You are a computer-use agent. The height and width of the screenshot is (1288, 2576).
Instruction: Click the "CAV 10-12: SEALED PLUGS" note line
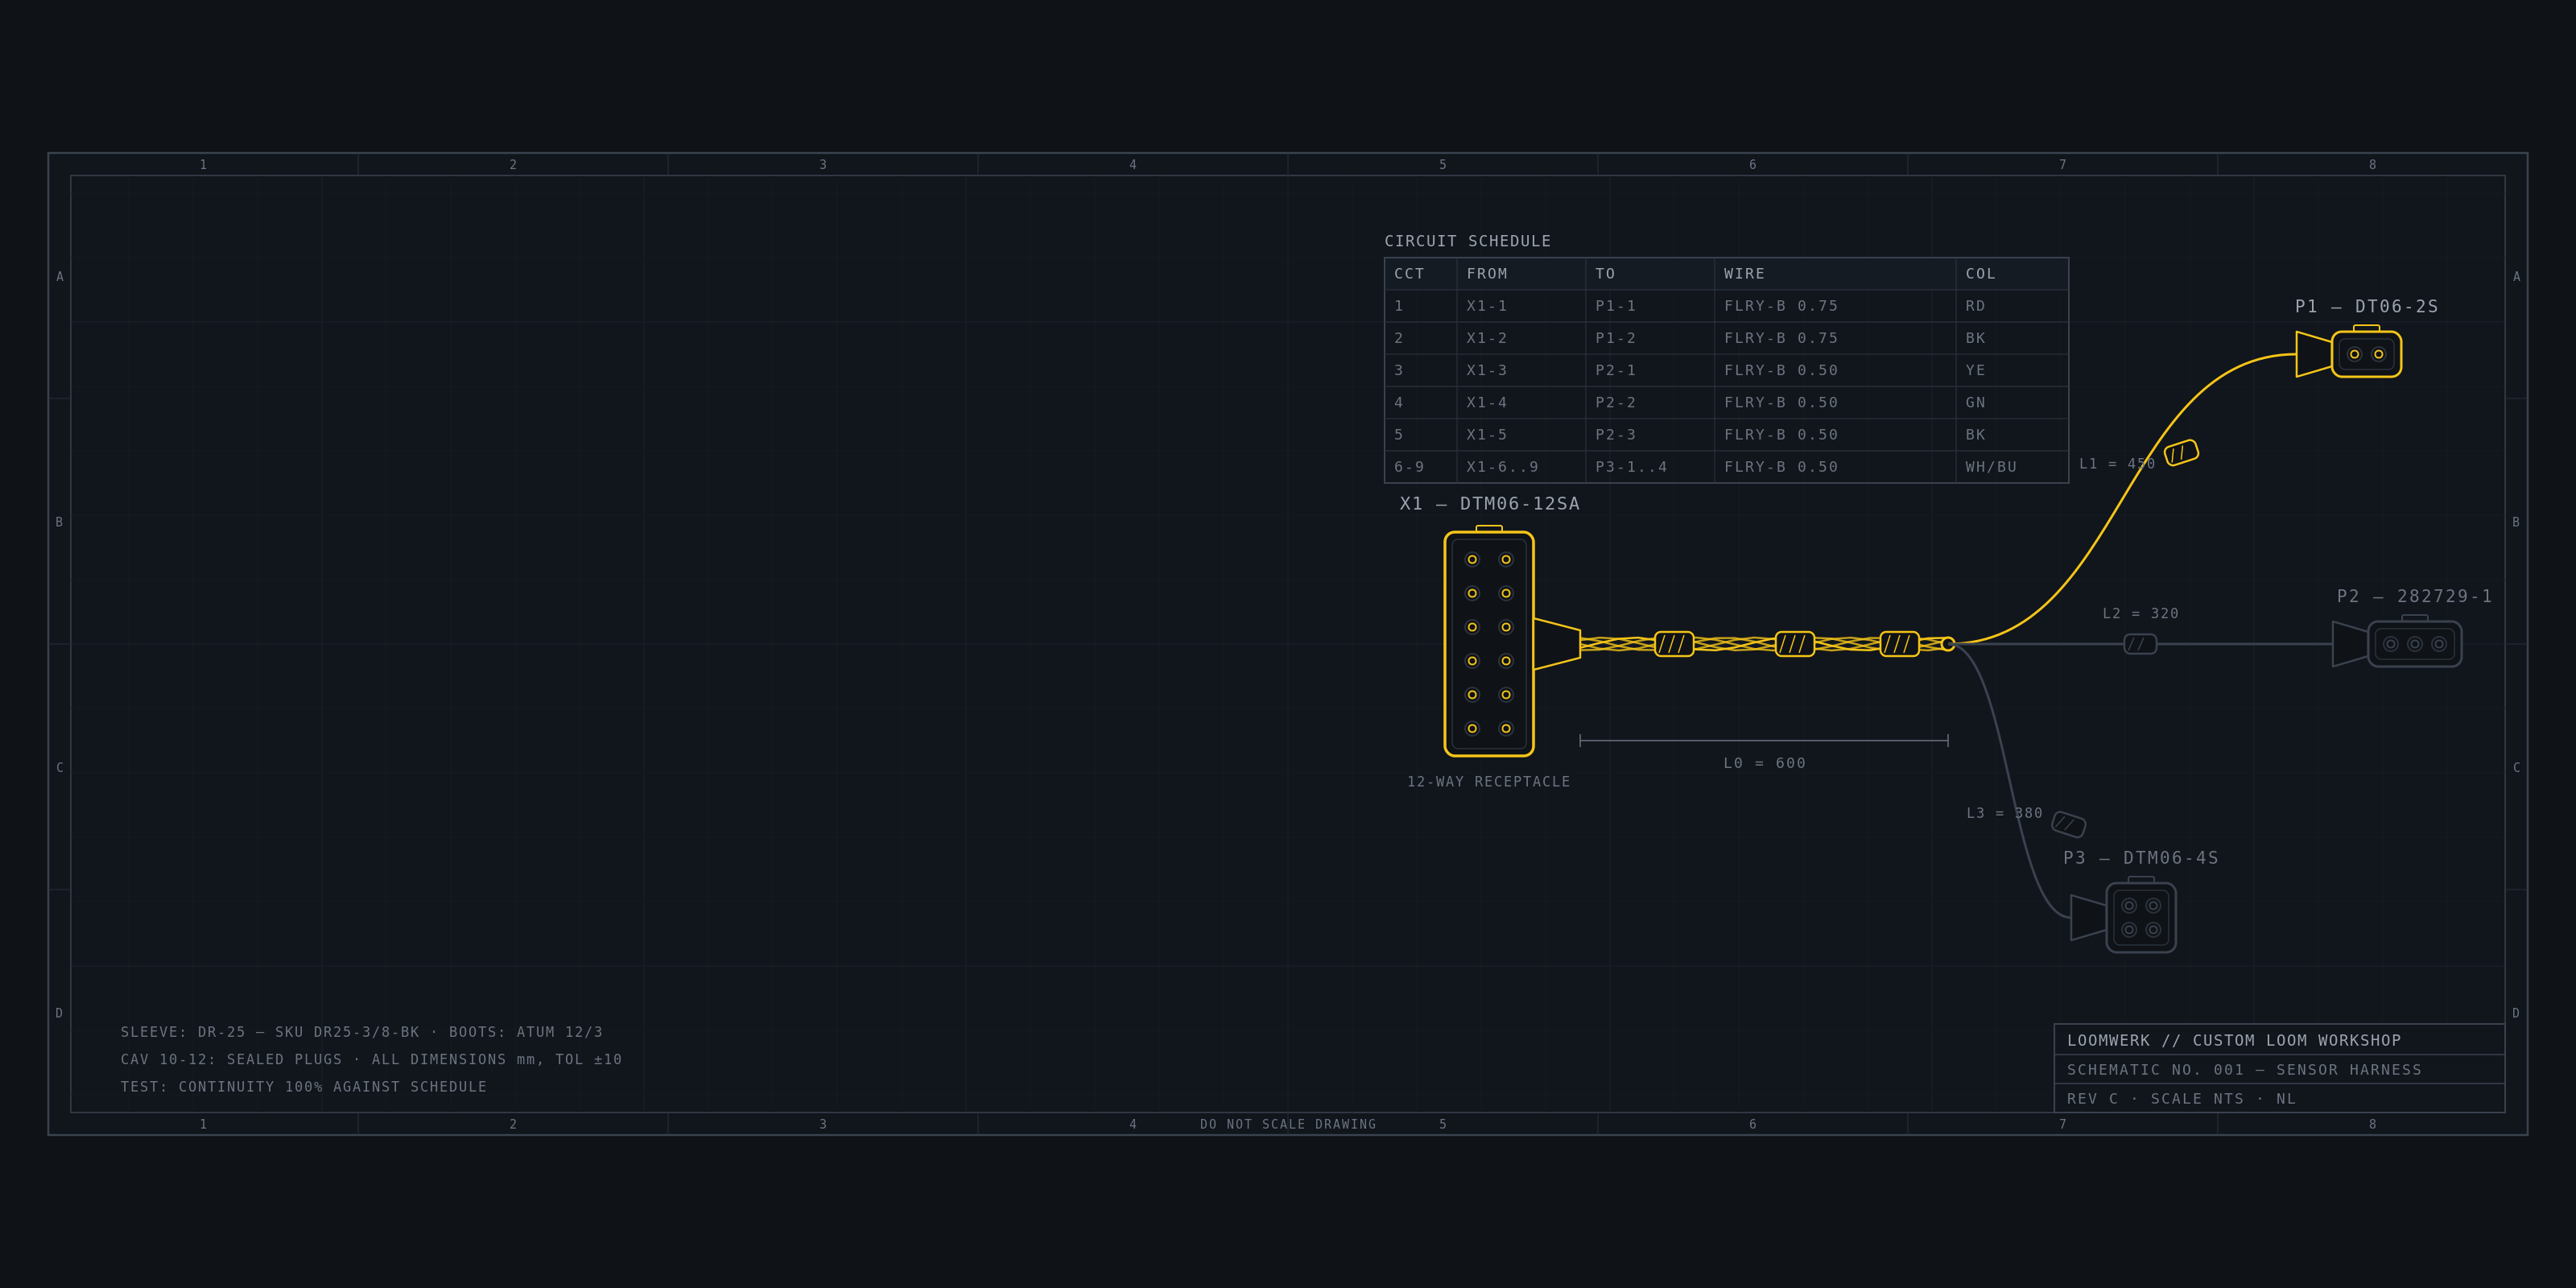click(371, 1060)
